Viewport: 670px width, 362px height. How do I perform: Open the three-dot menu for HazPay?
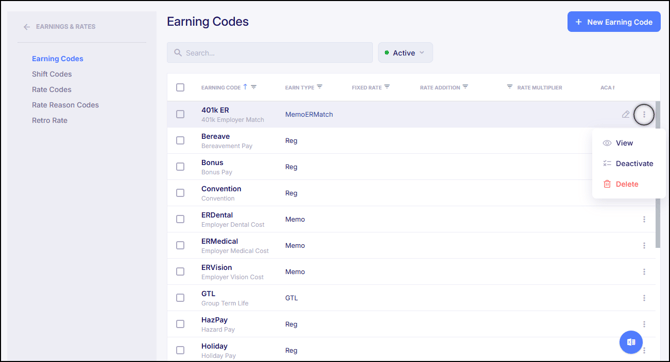644,324
